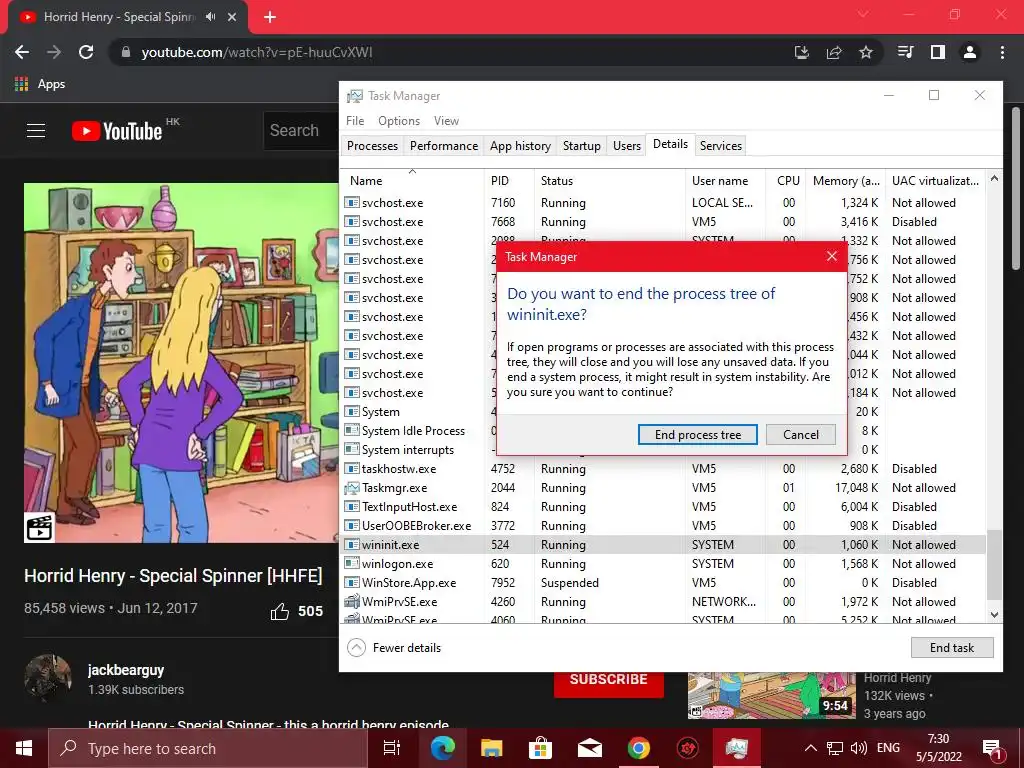Click the Horrid Henry video player

pos(181,362)
